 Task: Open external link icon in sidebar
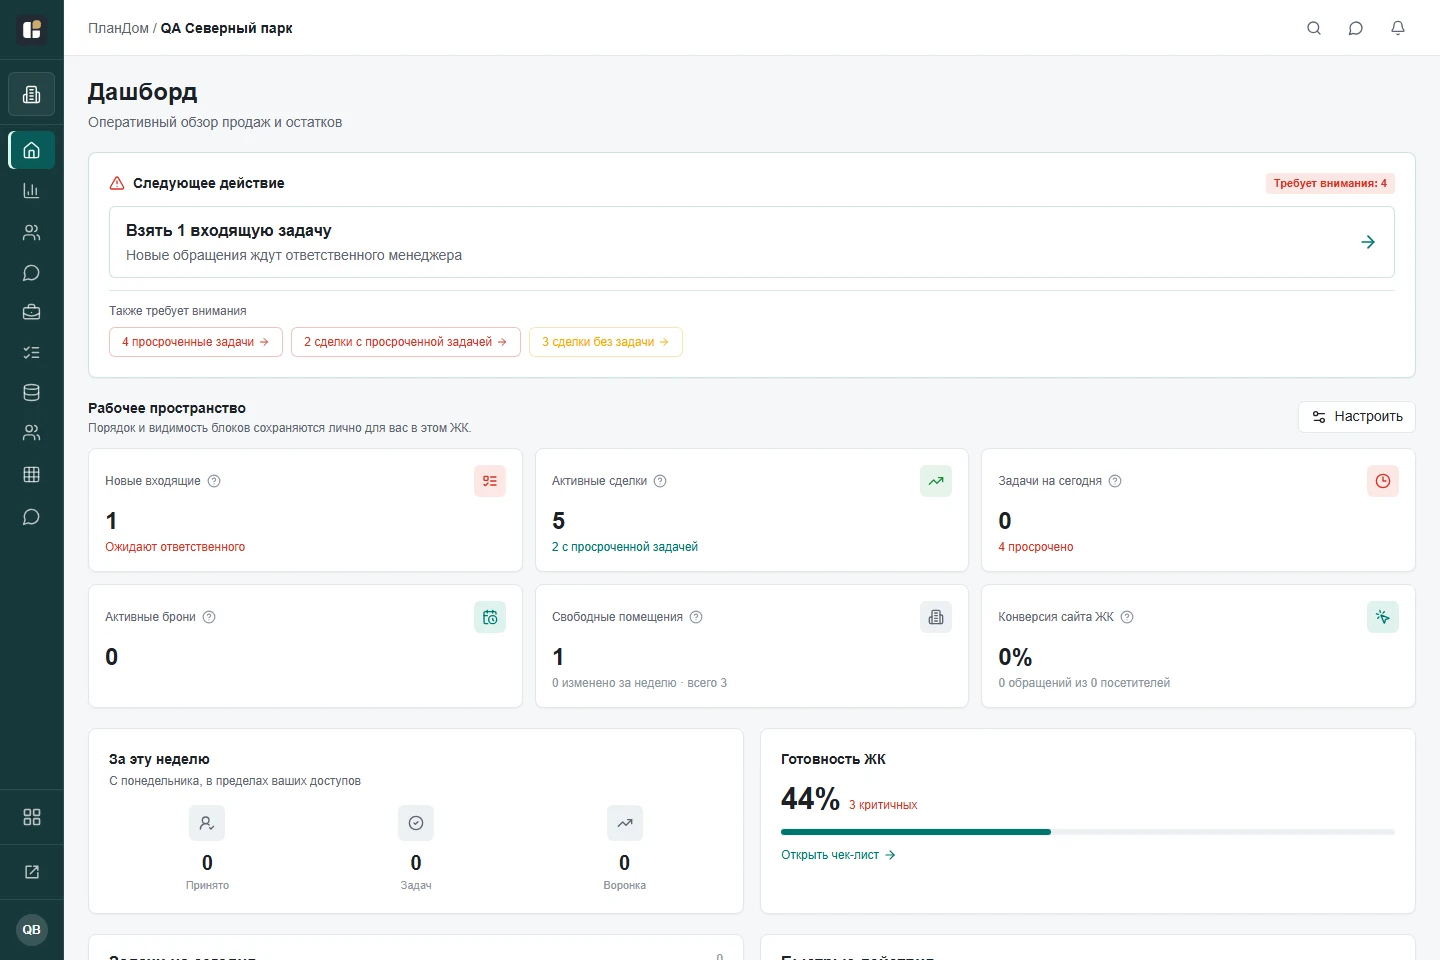(32, 872)
